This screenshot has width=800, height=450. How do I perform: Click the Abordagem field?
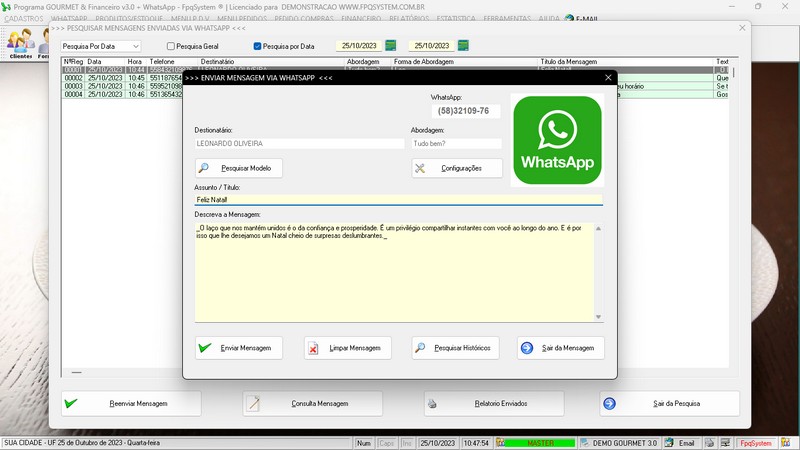click(x=456, y=144)
